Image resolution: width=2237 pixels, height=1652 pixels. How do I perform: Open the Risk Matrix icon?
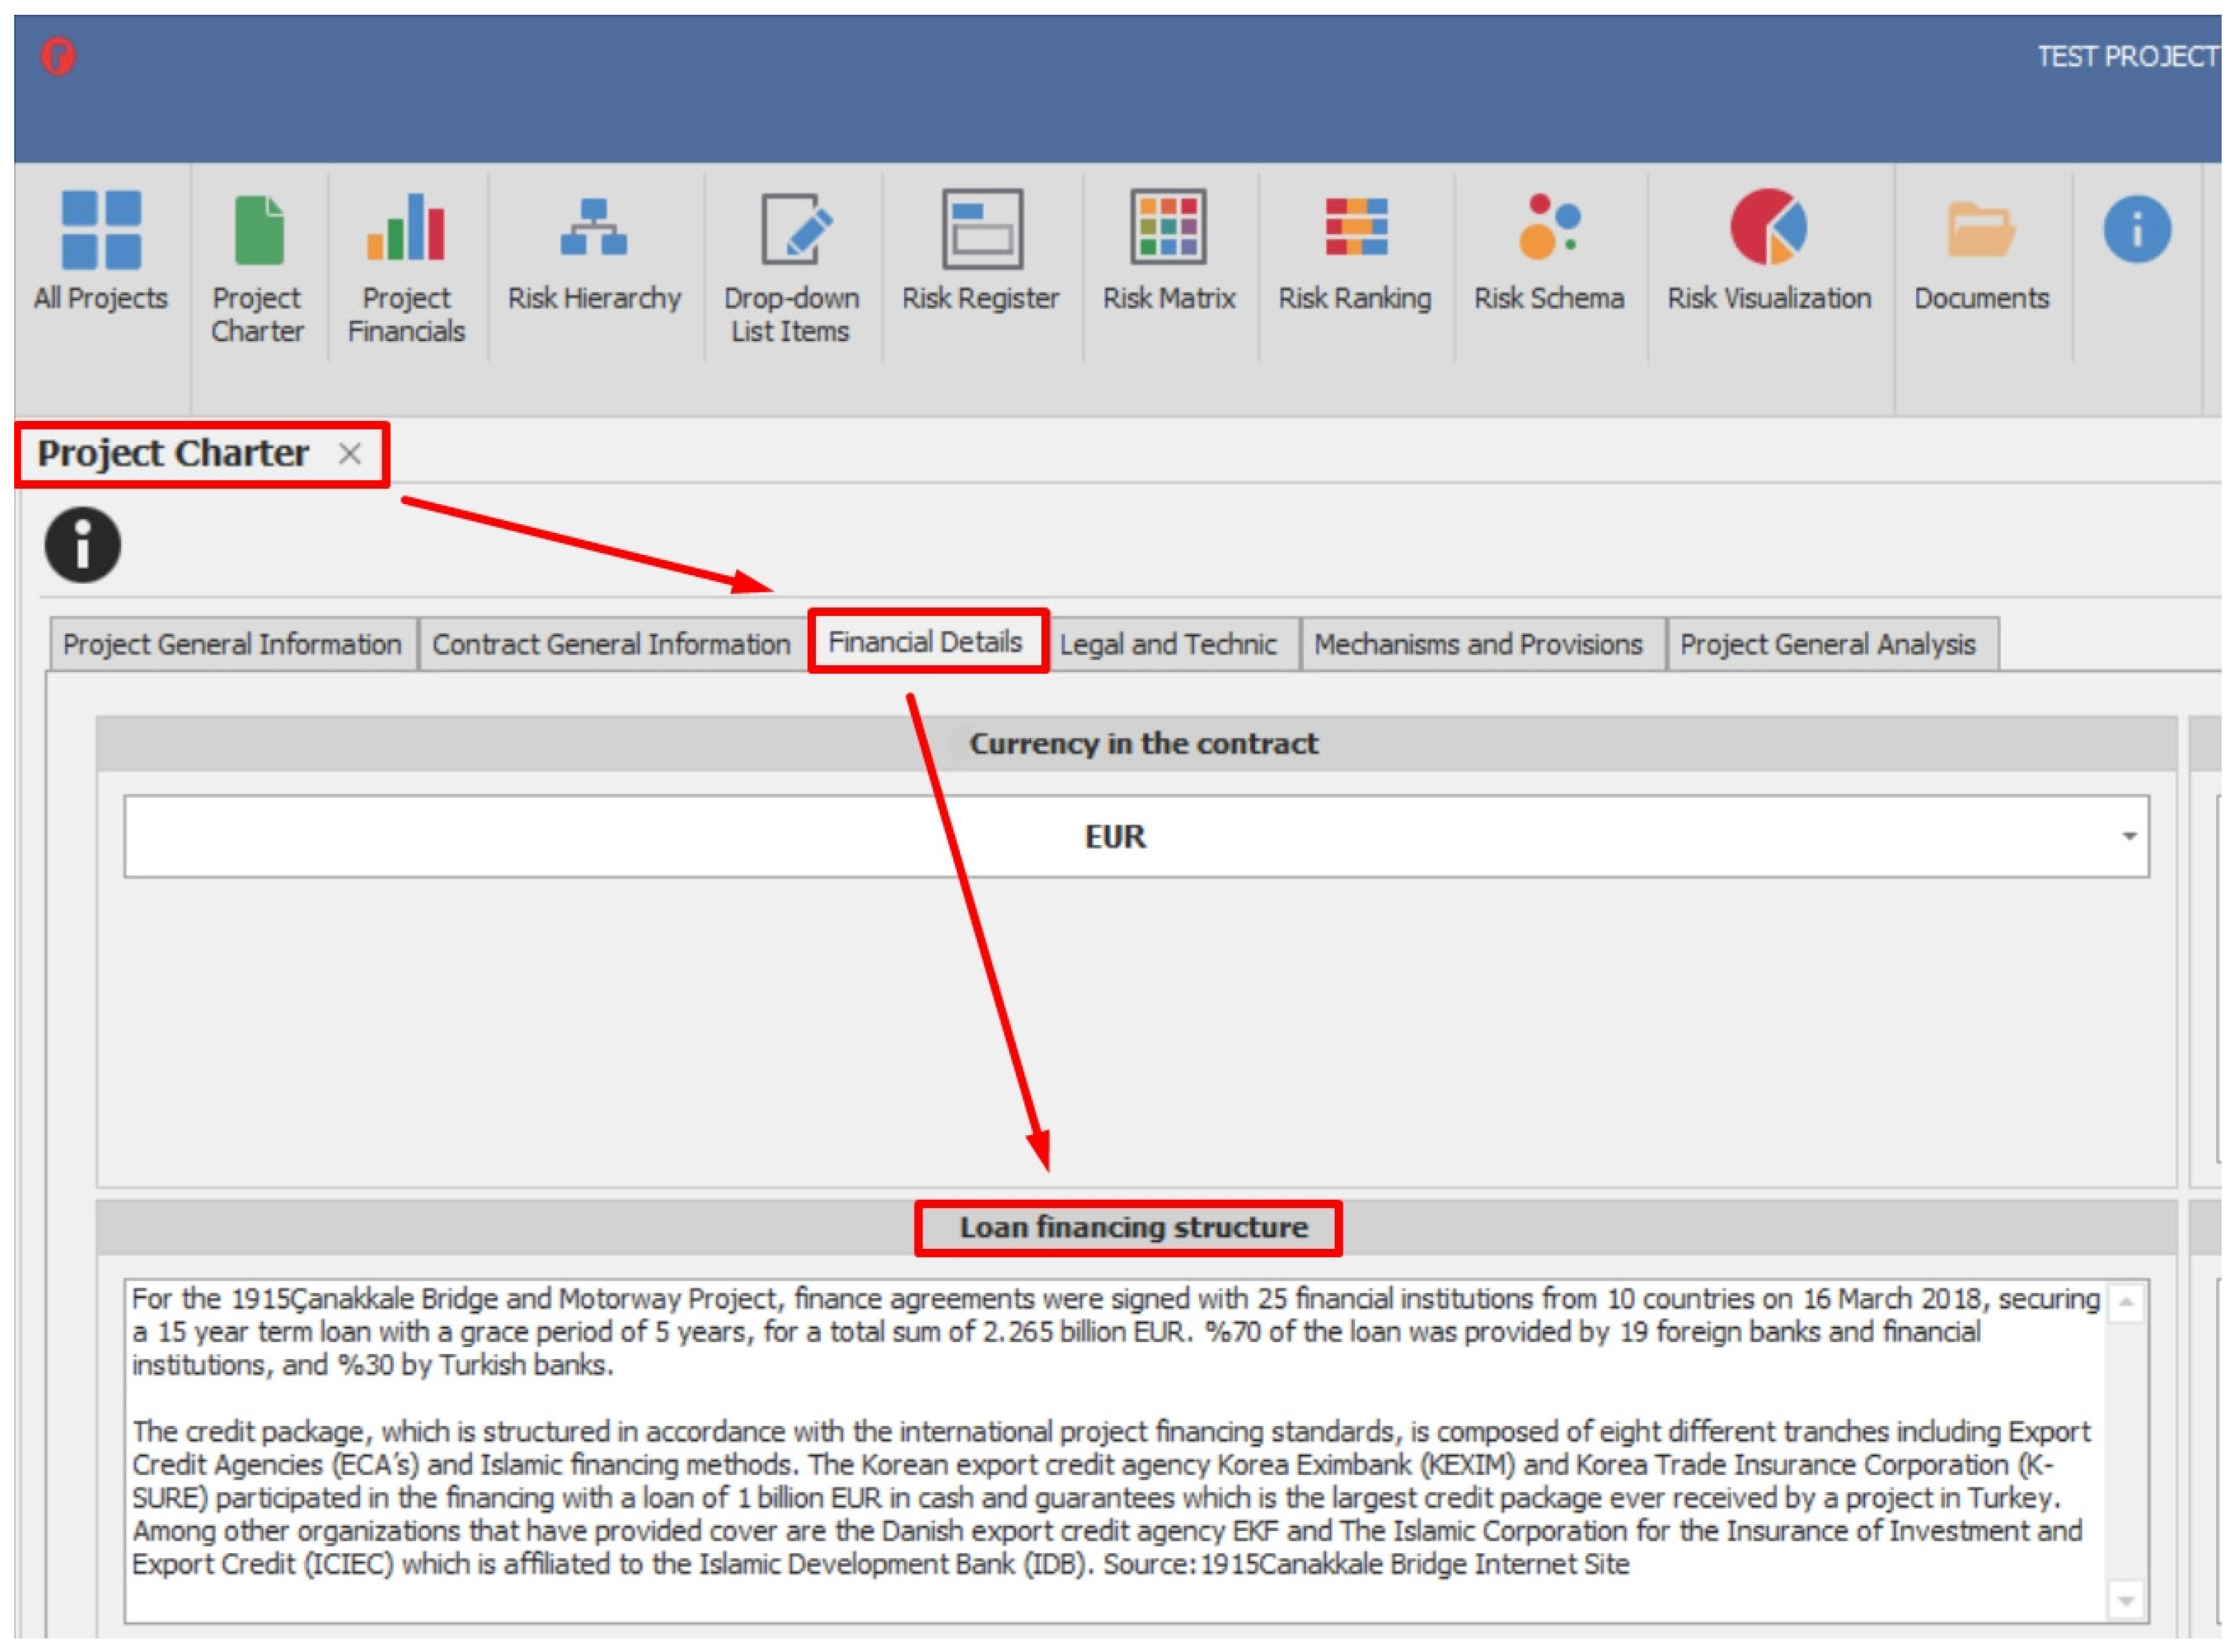[x=1168, y=228]
